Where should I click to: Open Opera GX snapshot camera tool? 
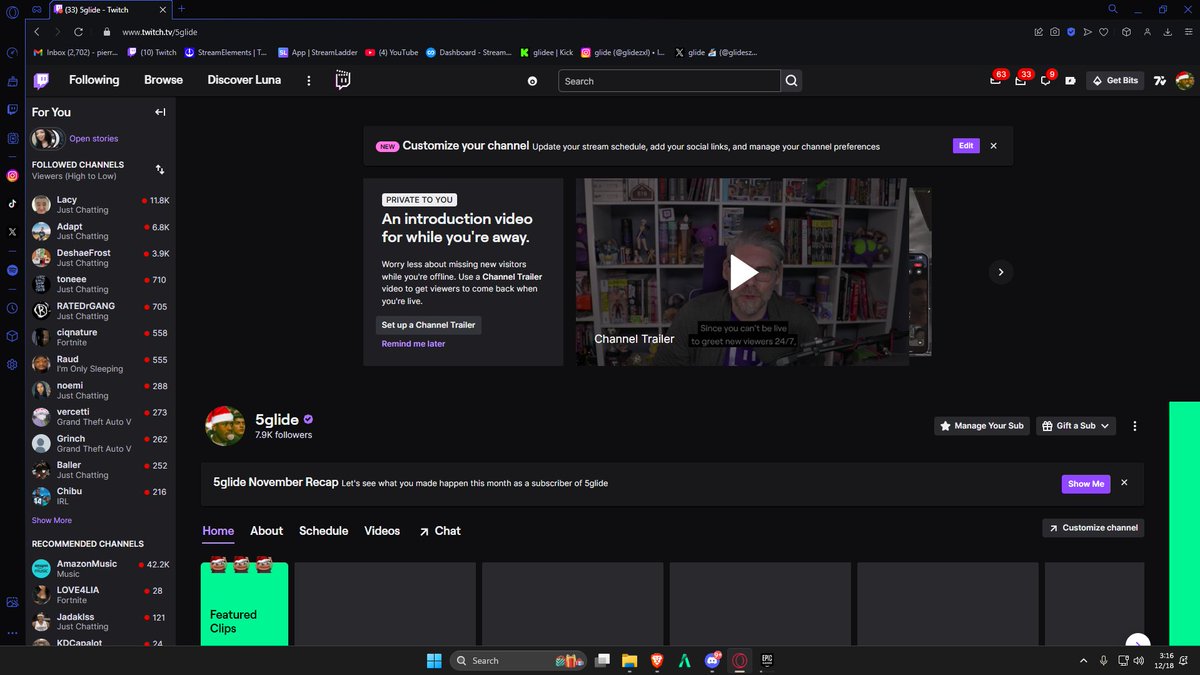[1054, 32]
